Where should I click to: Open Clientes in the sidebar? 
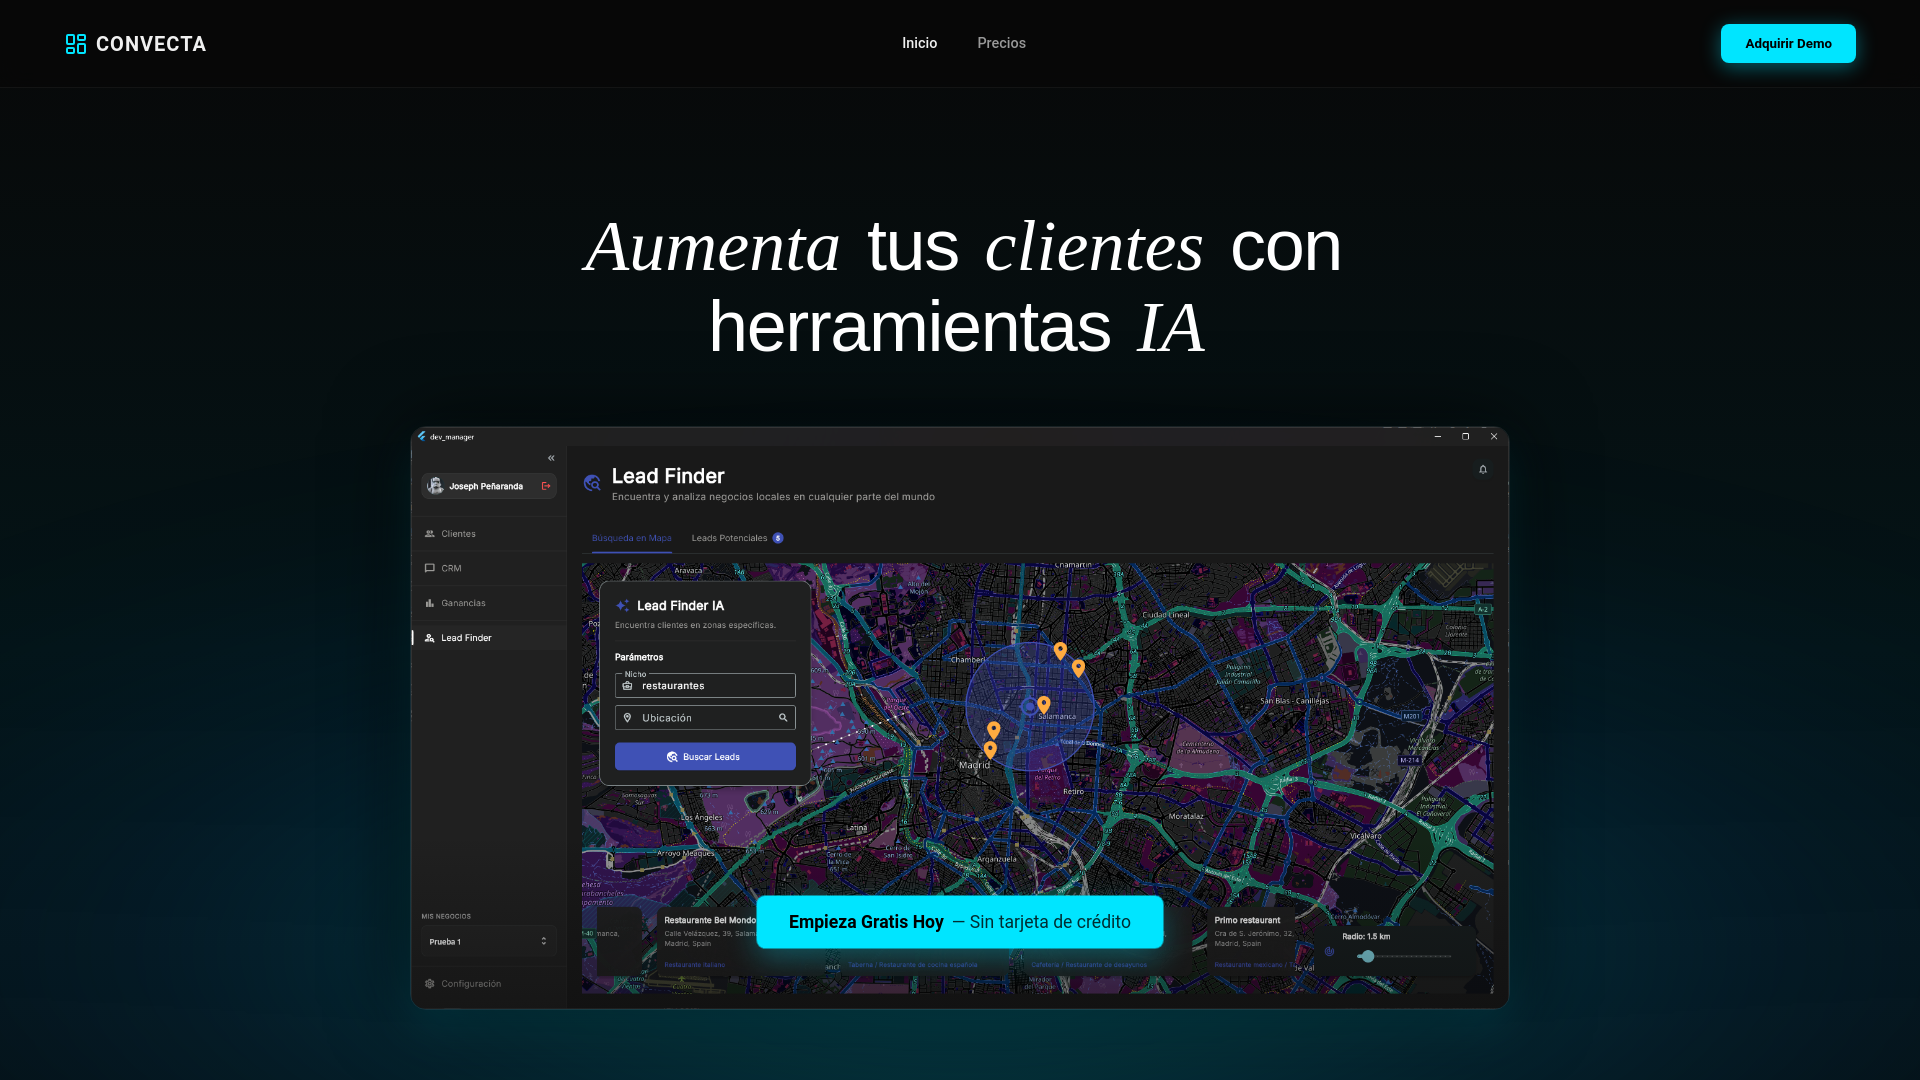point(489,534)
